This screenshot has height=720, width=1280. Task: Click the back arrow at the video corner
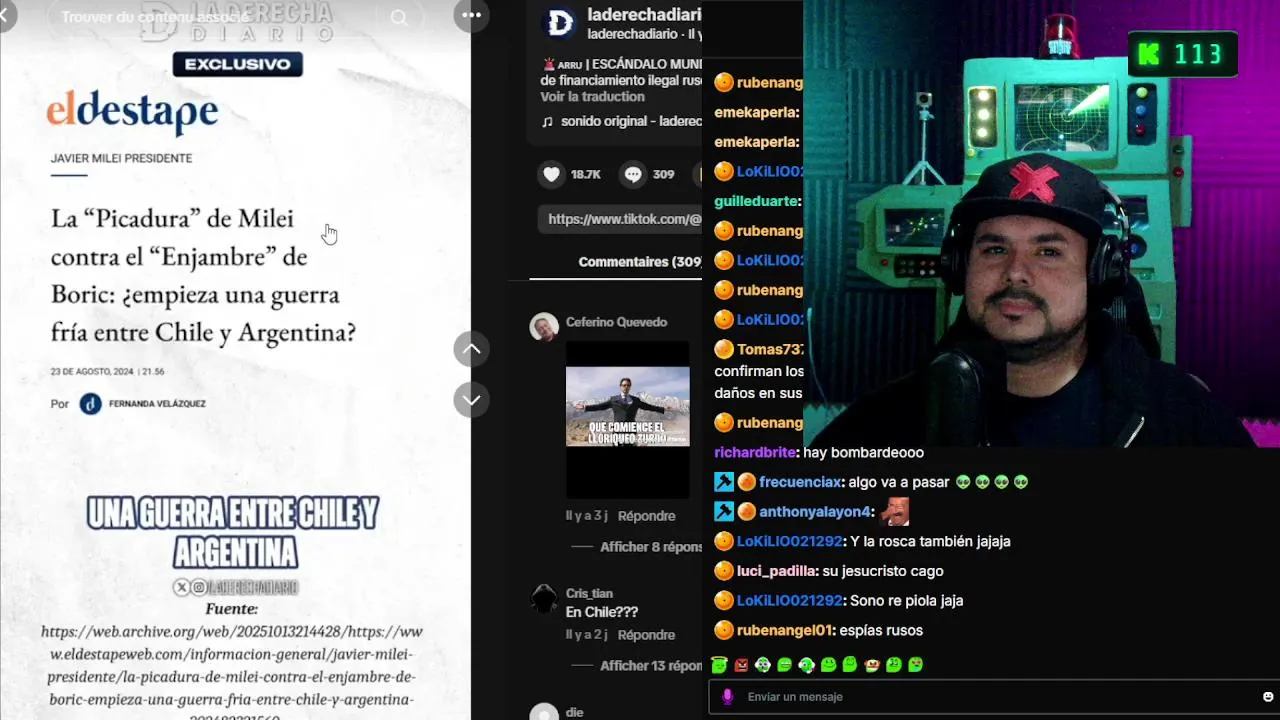6,15
